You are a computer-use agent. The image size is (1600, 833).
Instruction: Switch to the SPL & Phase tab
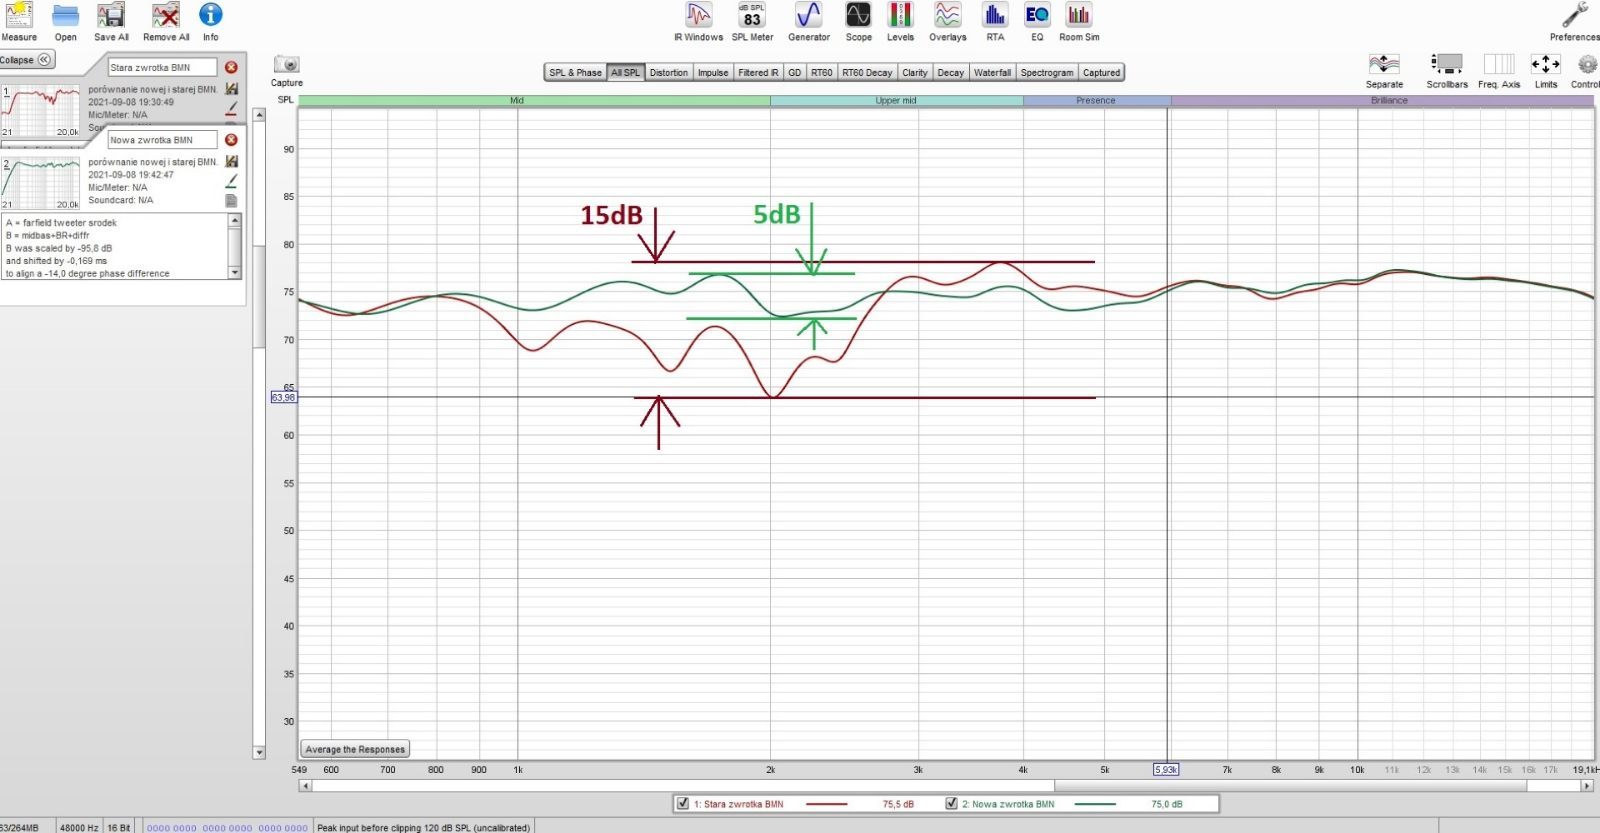pyautogui.click(x=575, y=72)
